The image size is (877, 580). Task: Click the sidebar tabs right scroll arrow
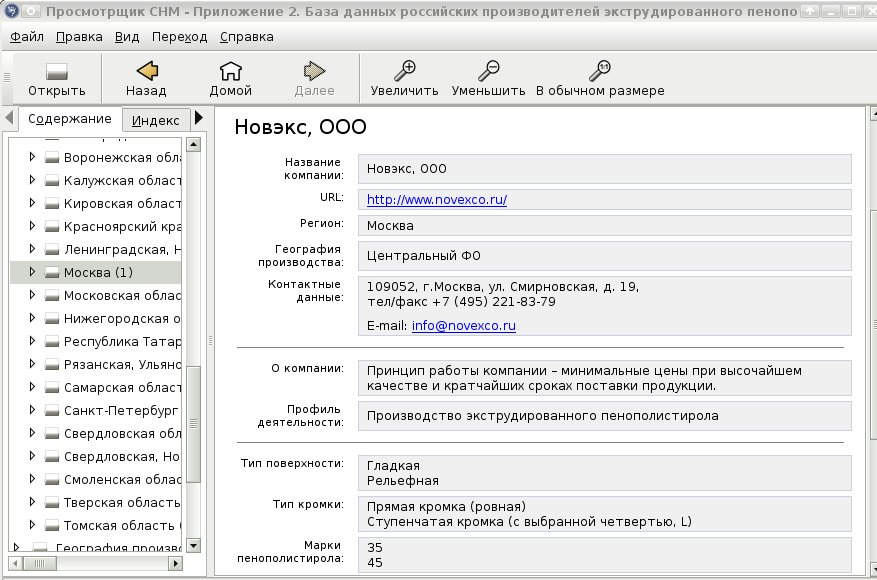199,118
